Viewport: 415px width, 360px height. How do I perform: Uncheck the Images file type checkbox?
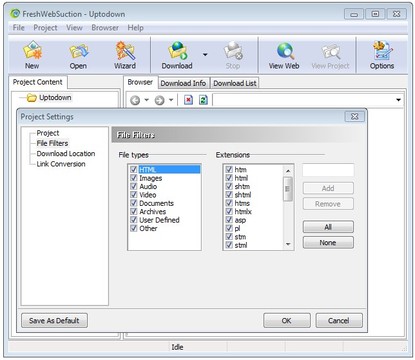point(134,178)
